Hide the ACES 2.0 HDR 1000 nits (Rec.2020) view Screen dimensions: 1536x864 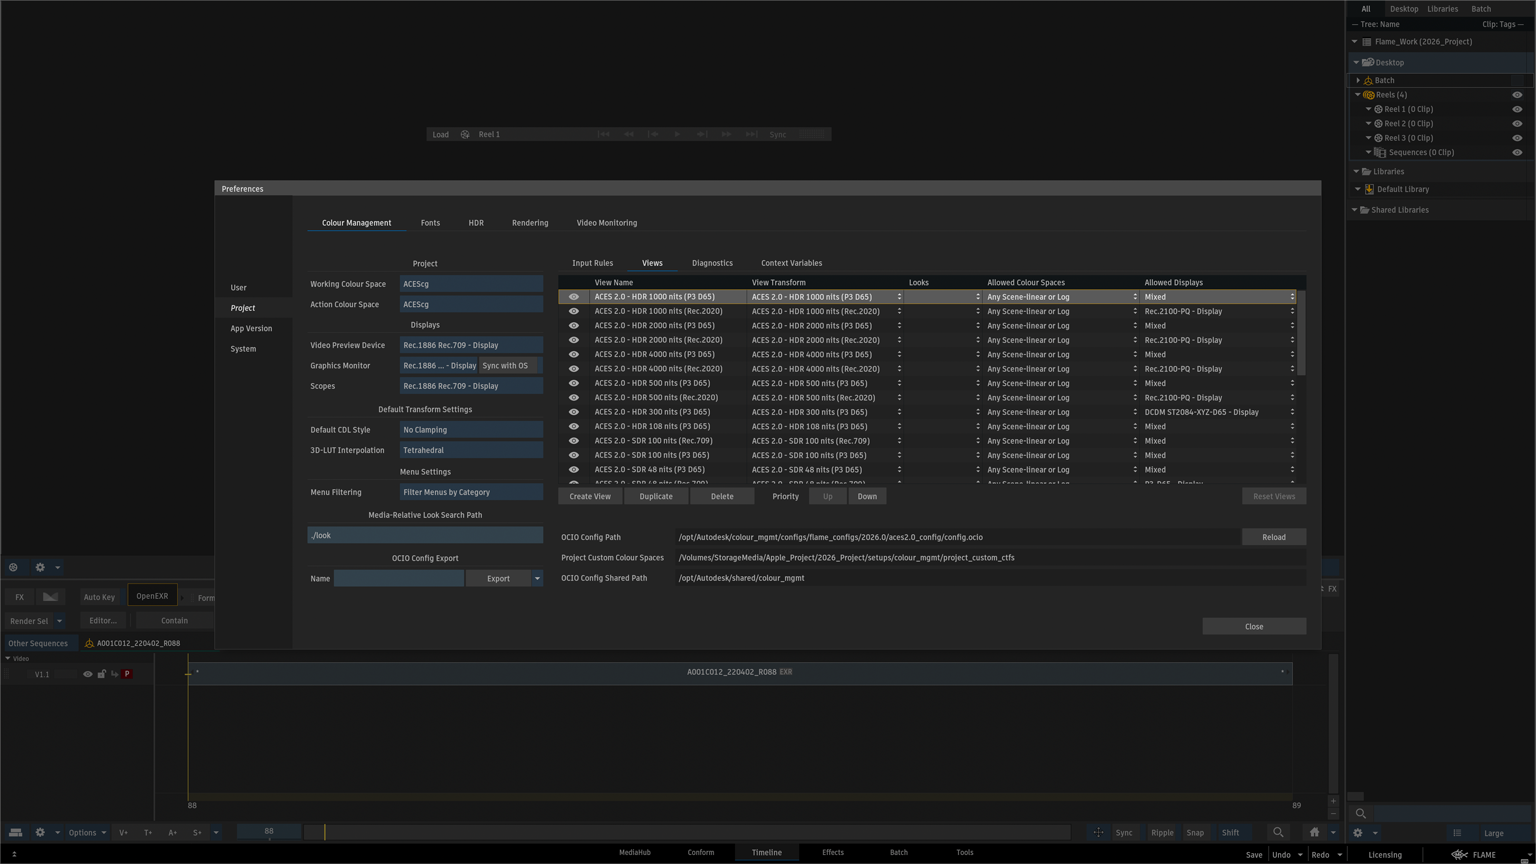pos(574,311)
